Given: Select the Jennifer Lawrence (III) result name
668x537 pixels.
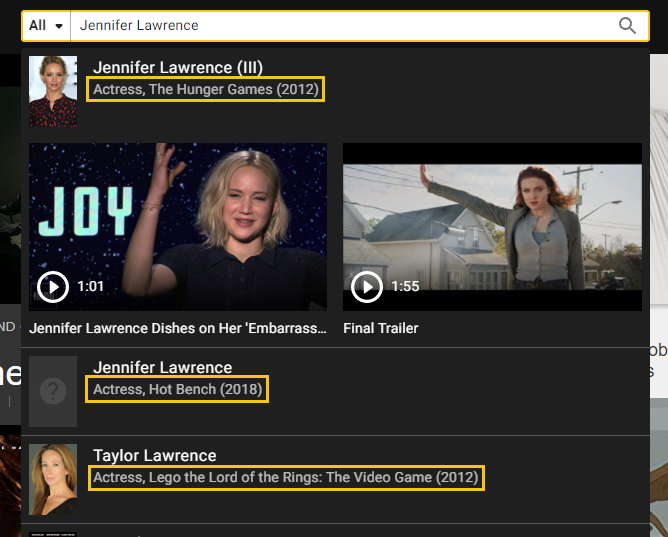Looking at the screenshot, I should [178, 68].
